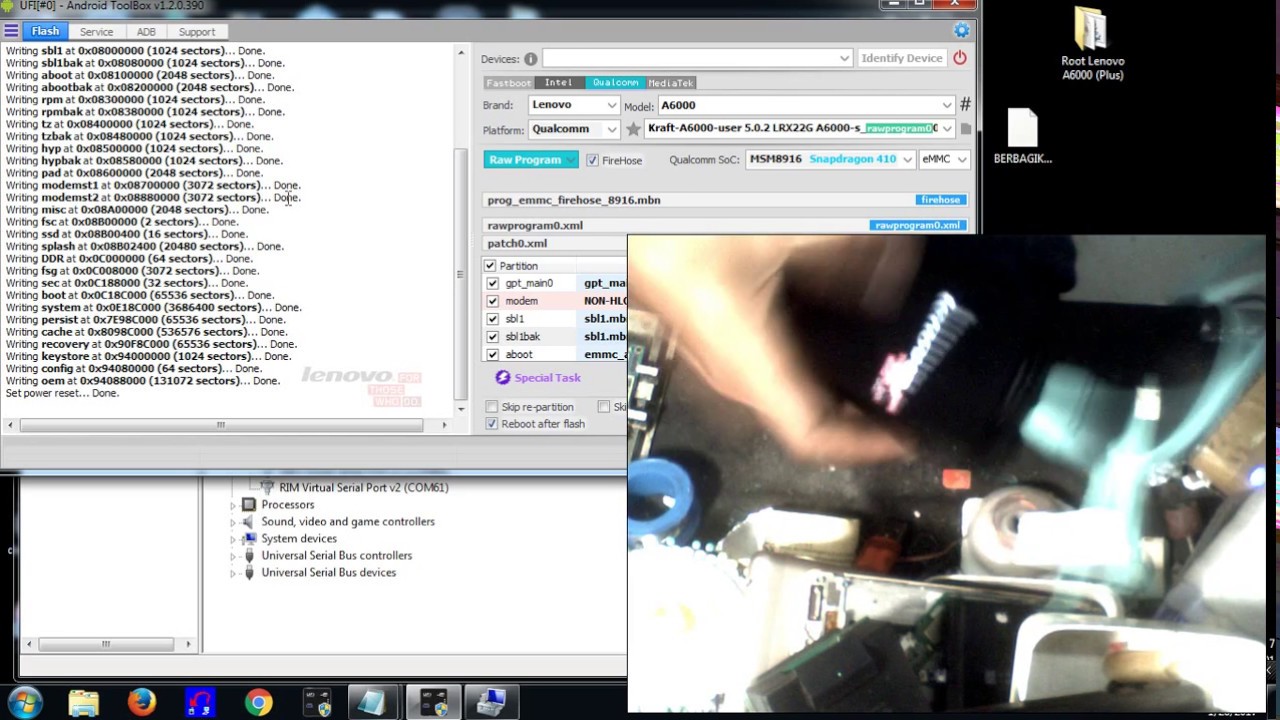Click Device Manager left pane horizontal scrollbar

pos(108,644)
